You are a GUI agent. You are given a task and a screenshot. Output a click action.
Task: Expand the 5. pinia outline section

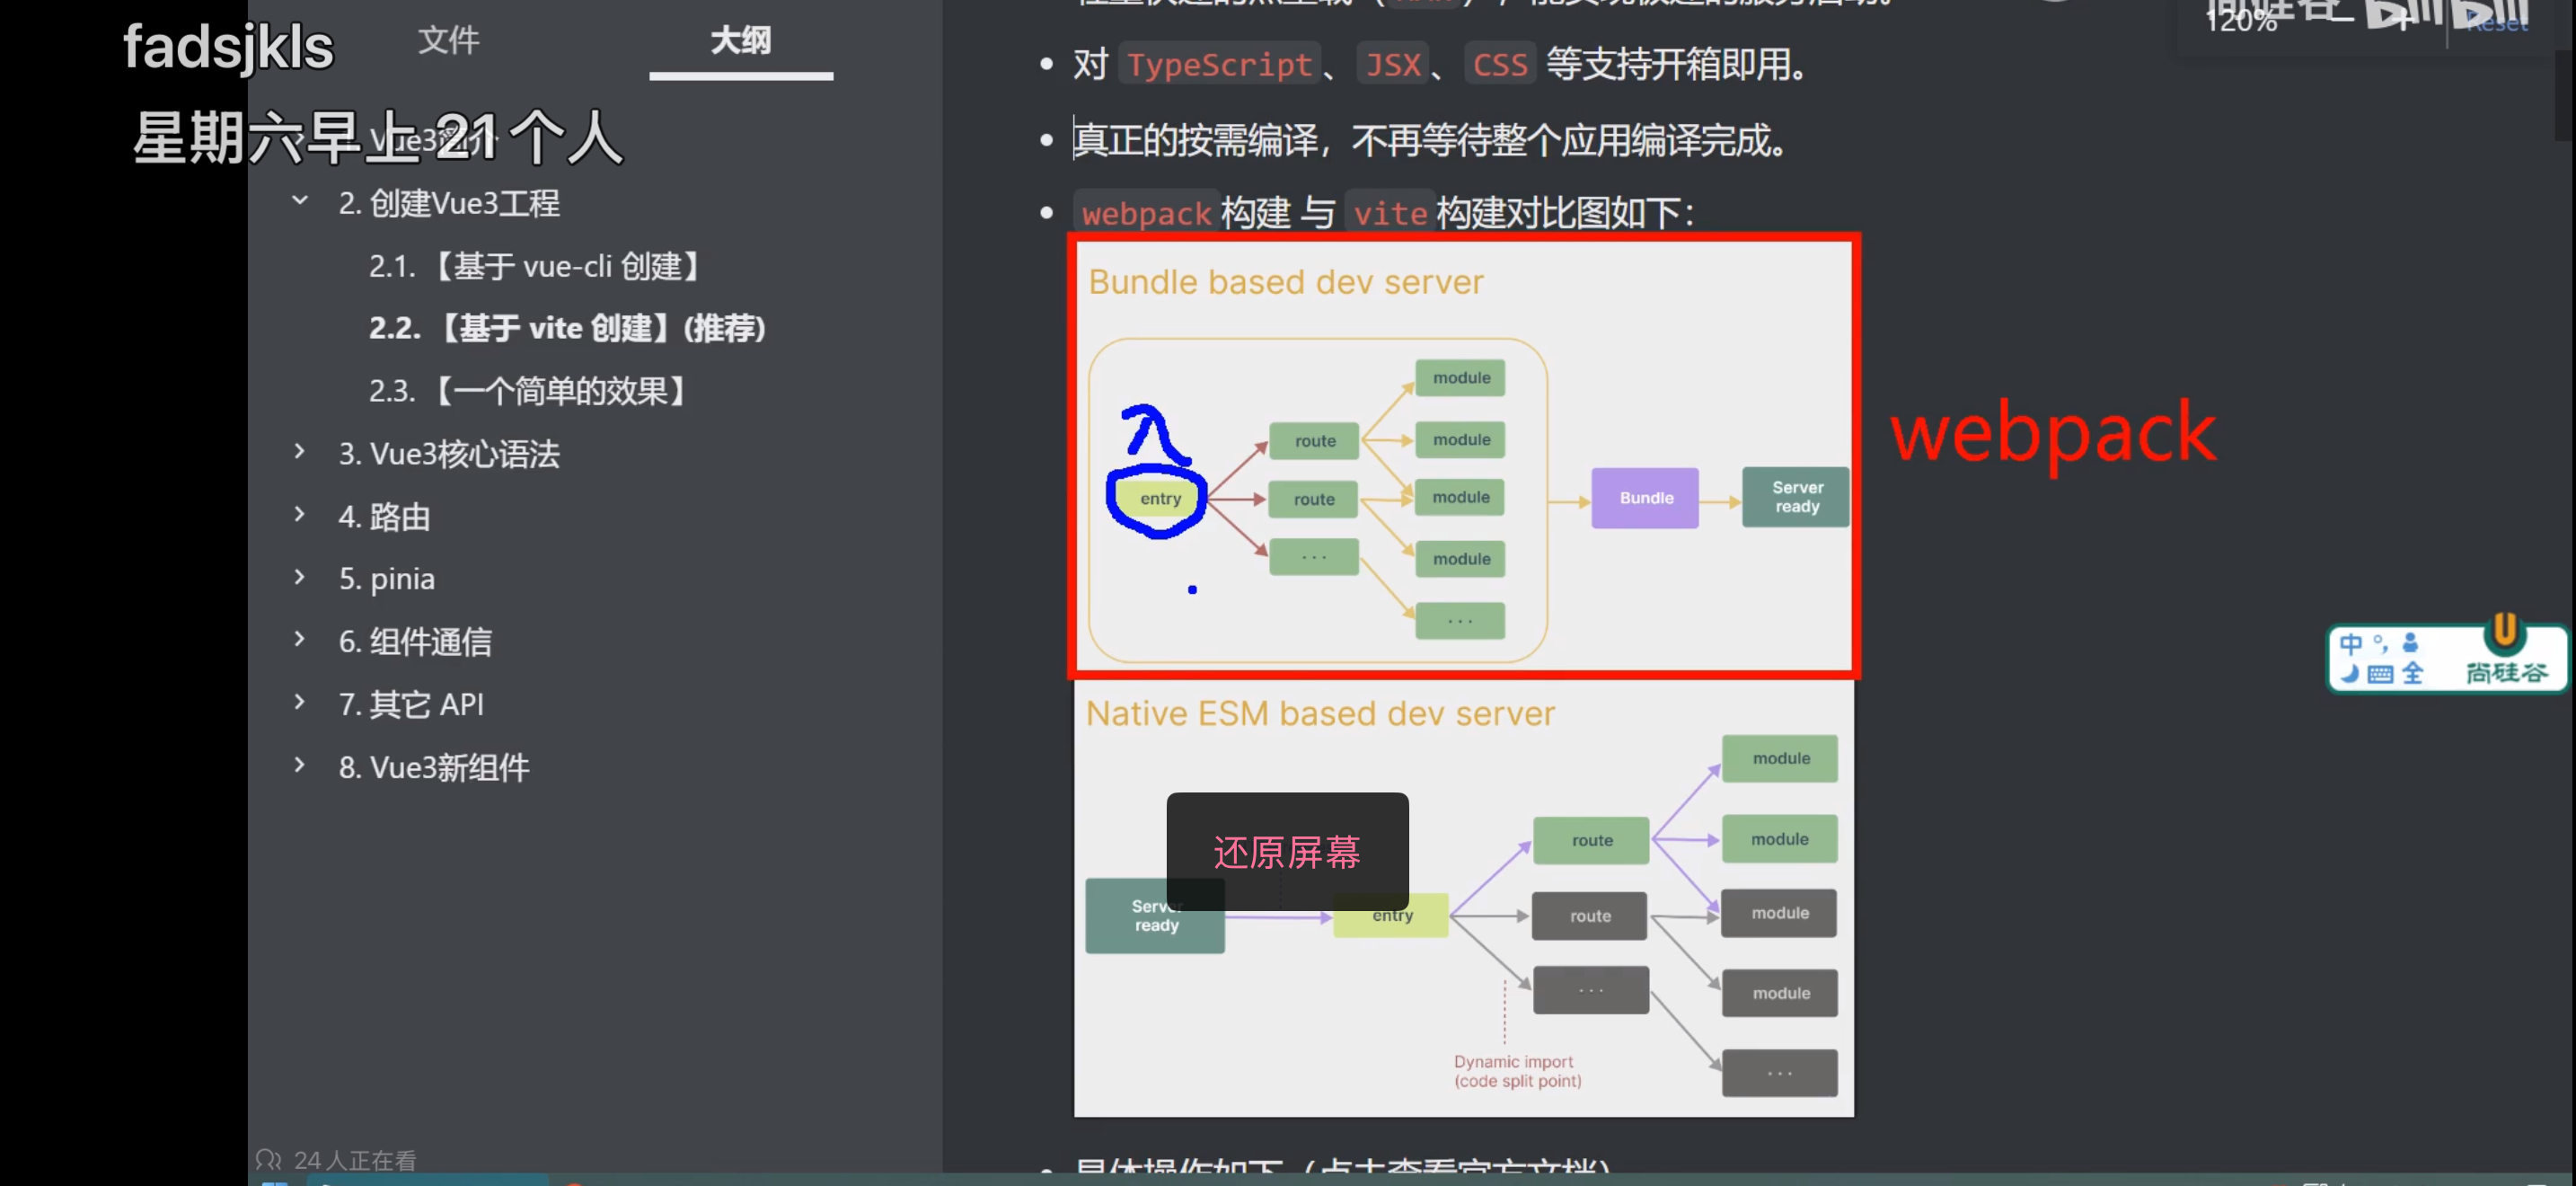pos(300,577)
